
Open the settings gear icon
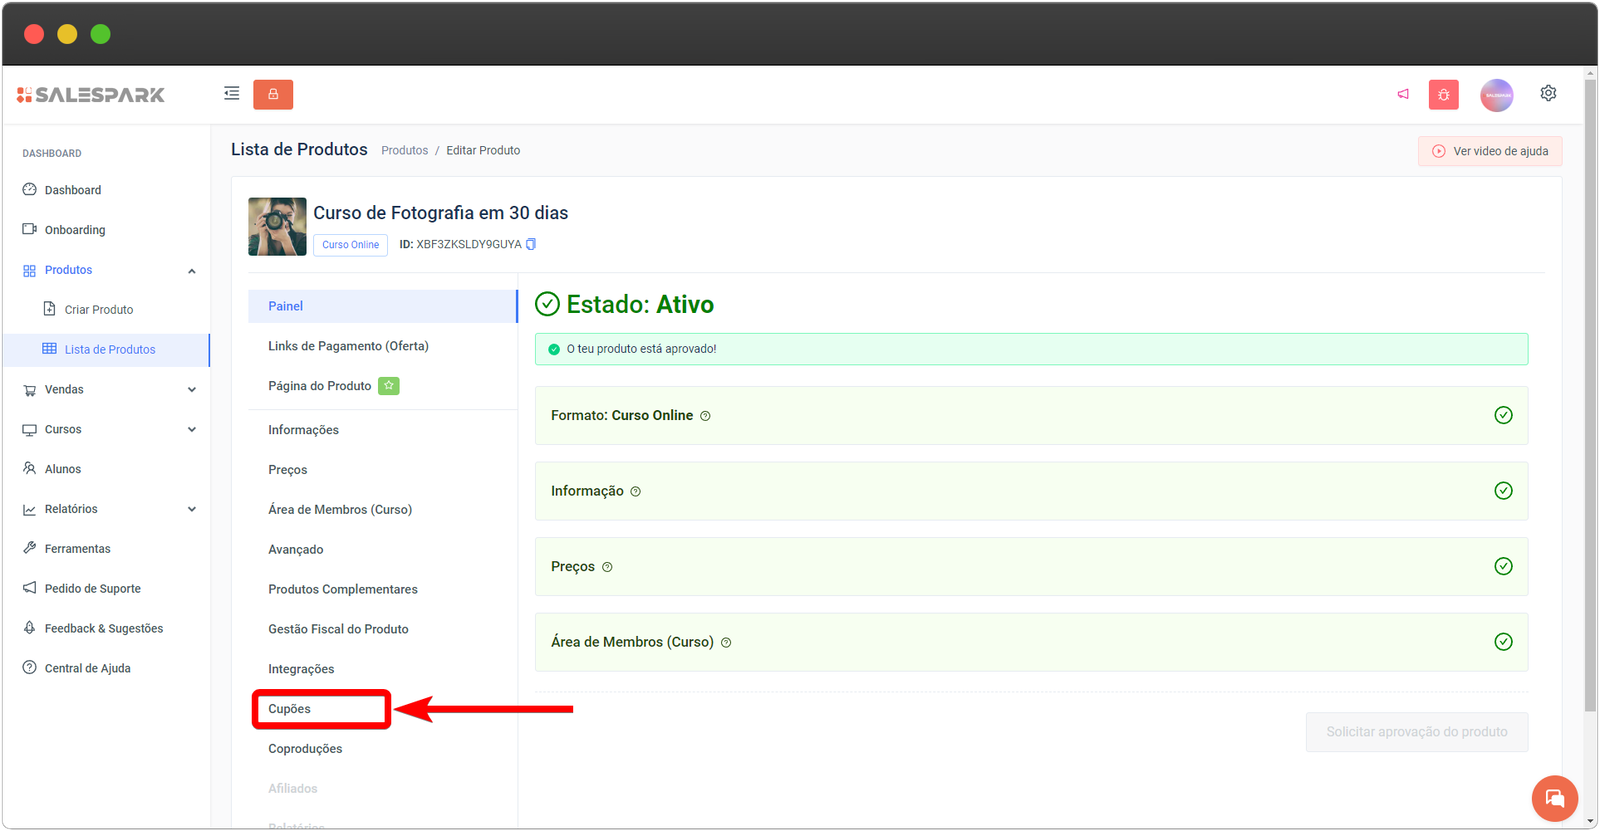coord(1548,93)
